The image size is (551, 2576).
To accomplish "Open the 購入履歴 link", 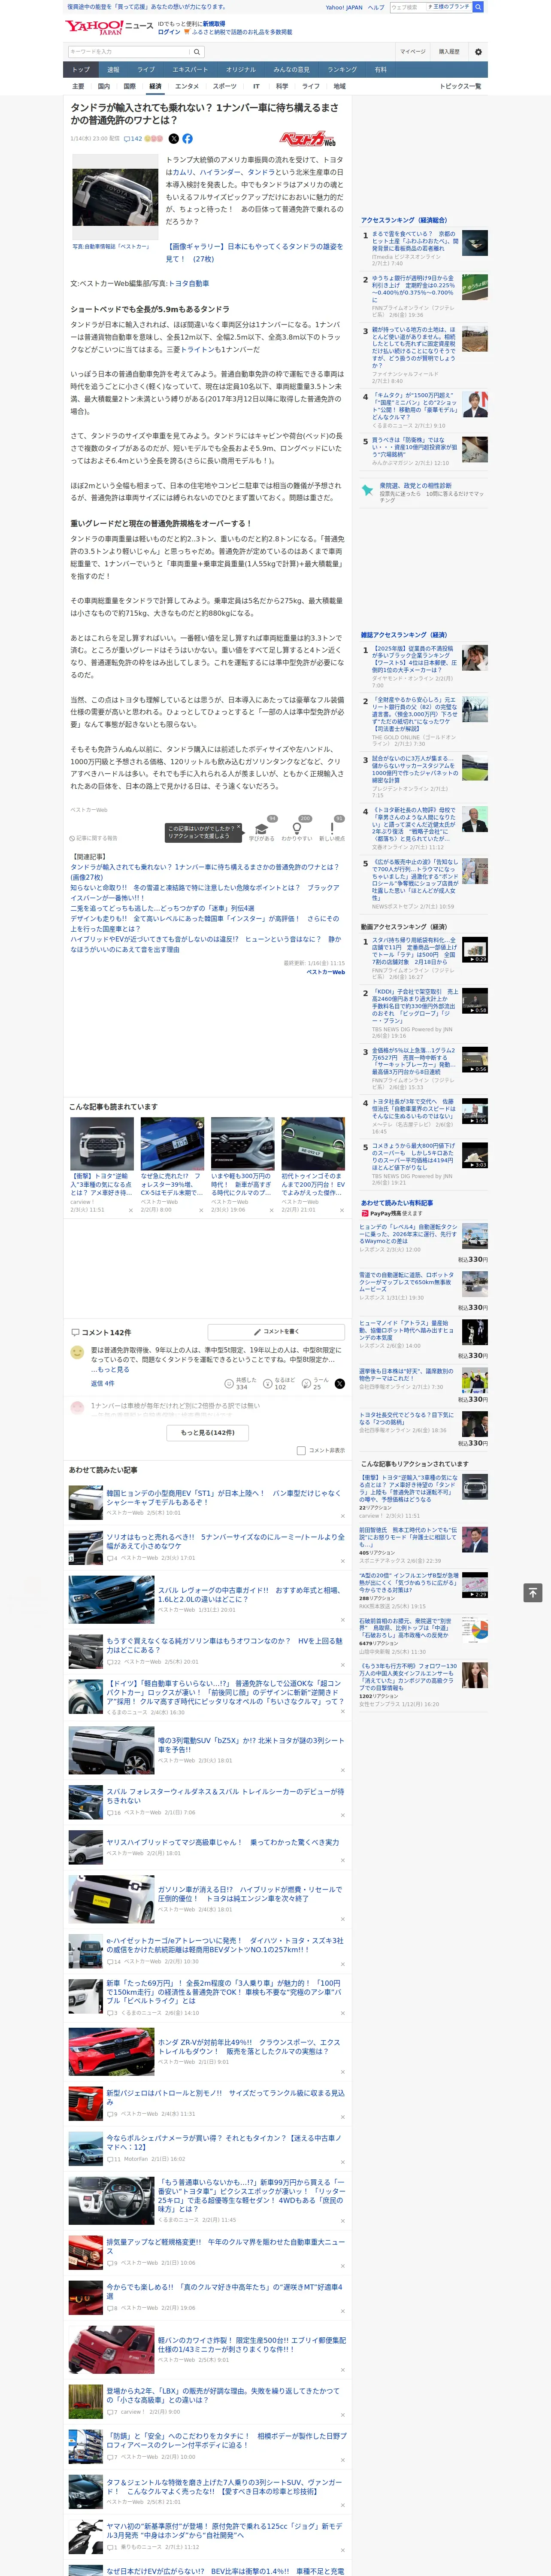I will click(x=449, y=52).
